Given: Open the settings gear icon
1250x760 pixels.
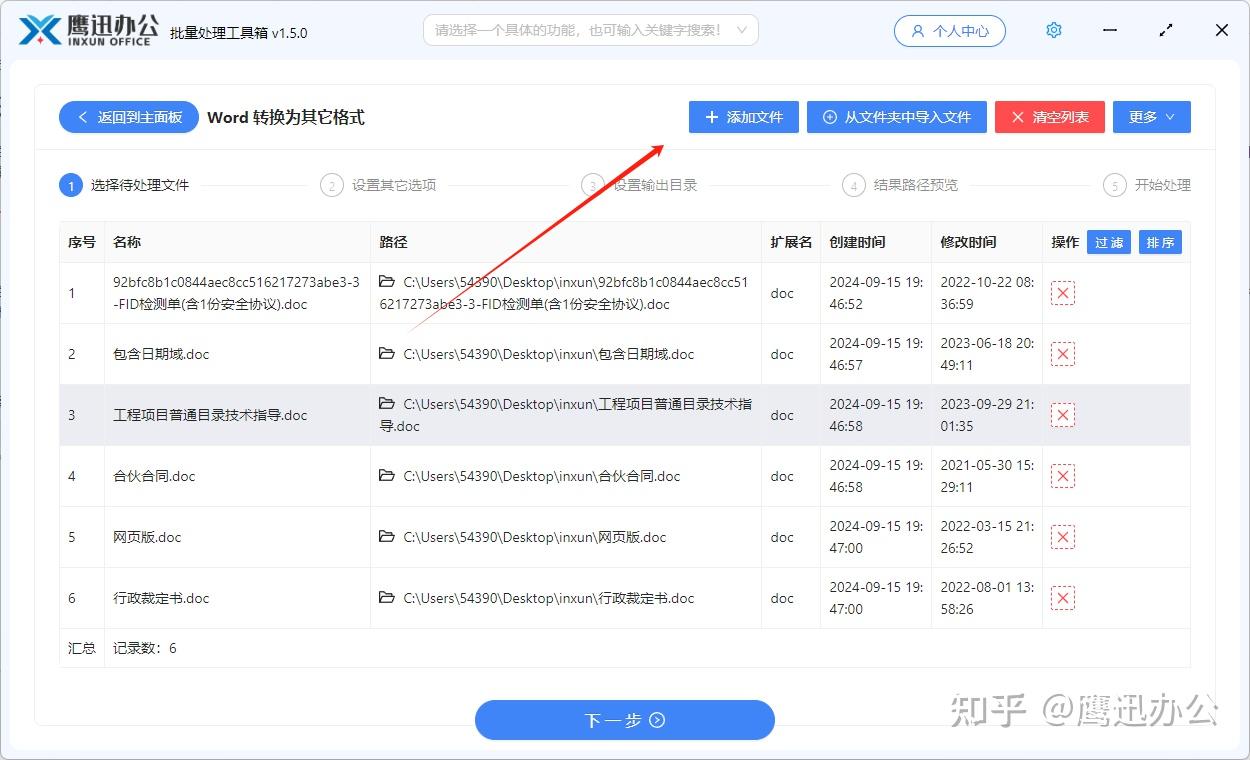Looking at the screenshot, I should point(1053,30).
